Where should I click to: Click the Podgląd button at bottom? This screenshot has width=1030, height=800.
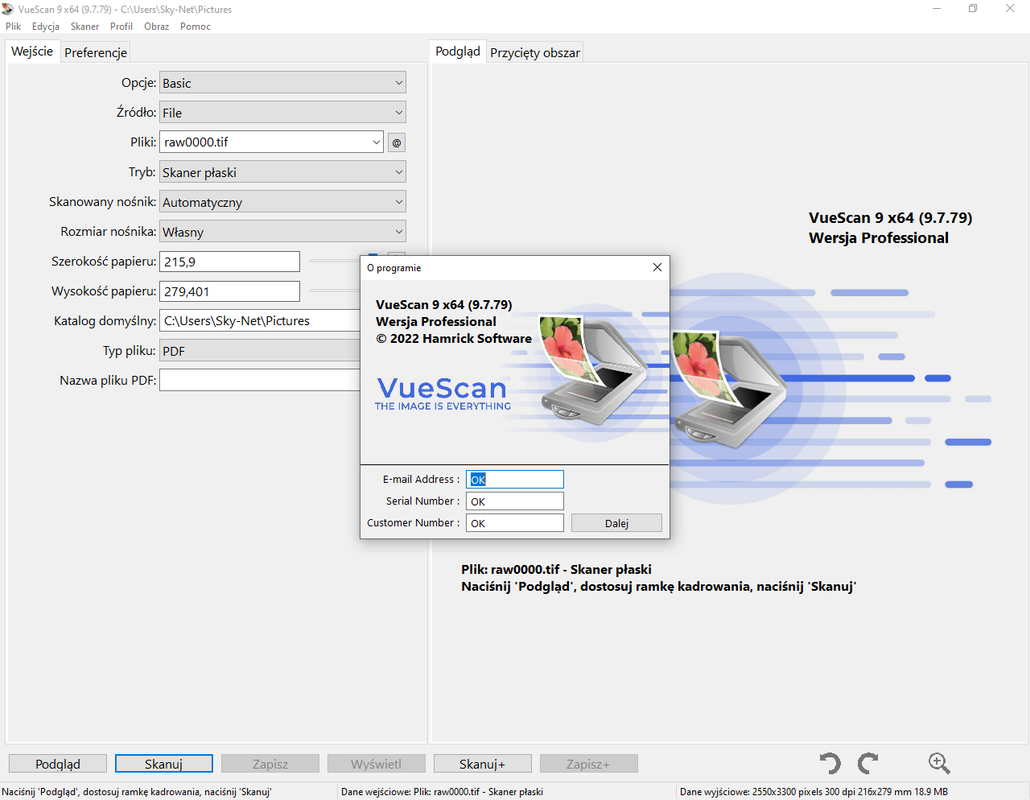(58, 764)
